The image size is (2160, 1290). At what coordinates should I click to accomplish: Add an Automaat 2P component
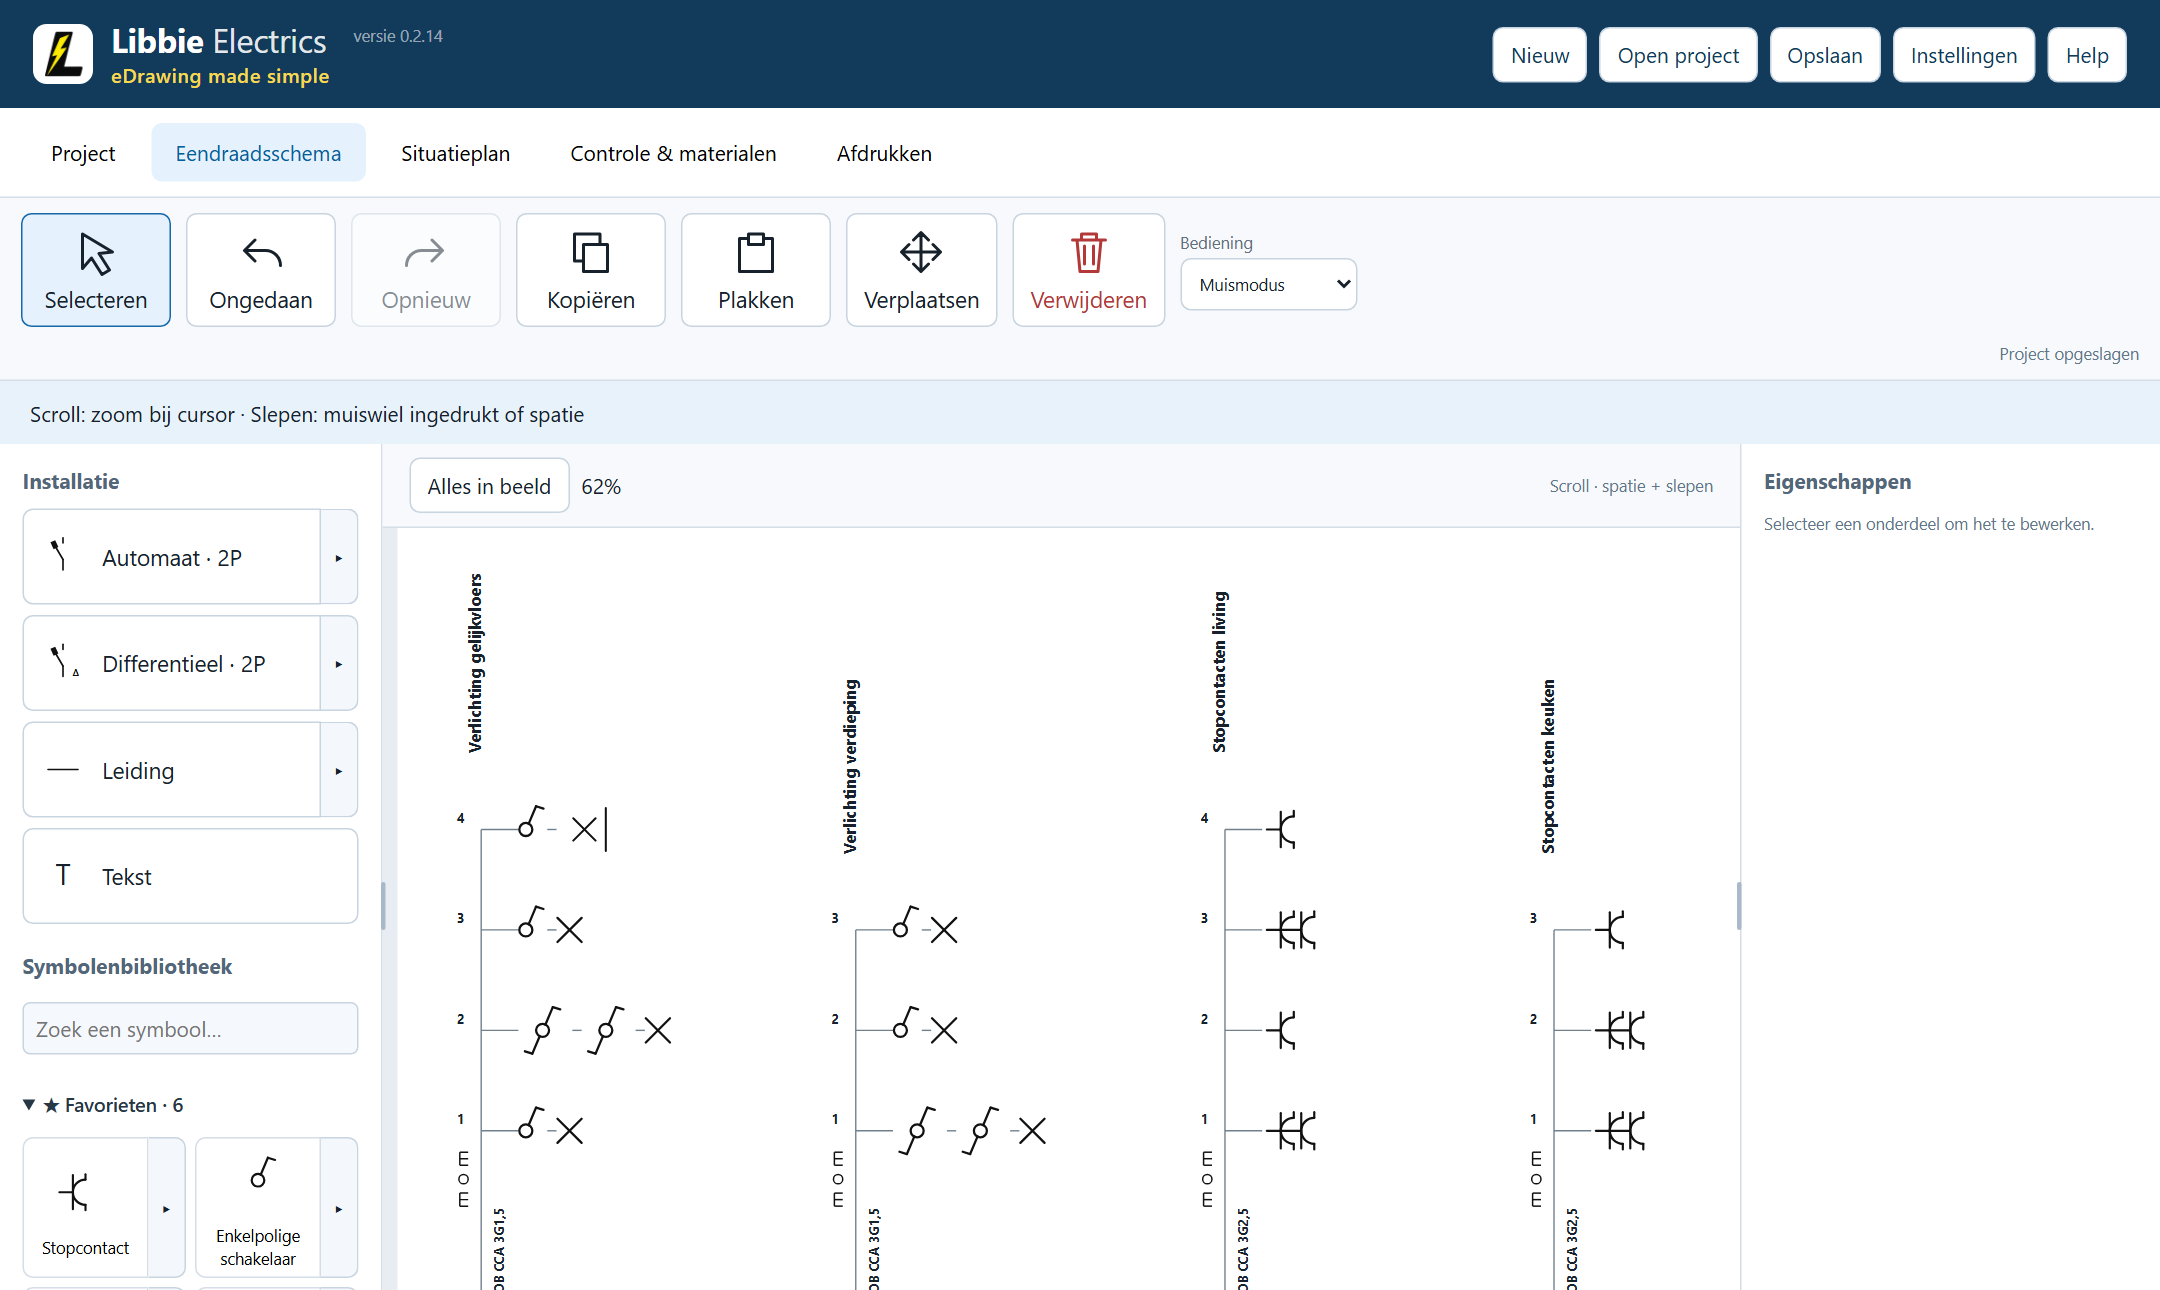pos(172,557)
